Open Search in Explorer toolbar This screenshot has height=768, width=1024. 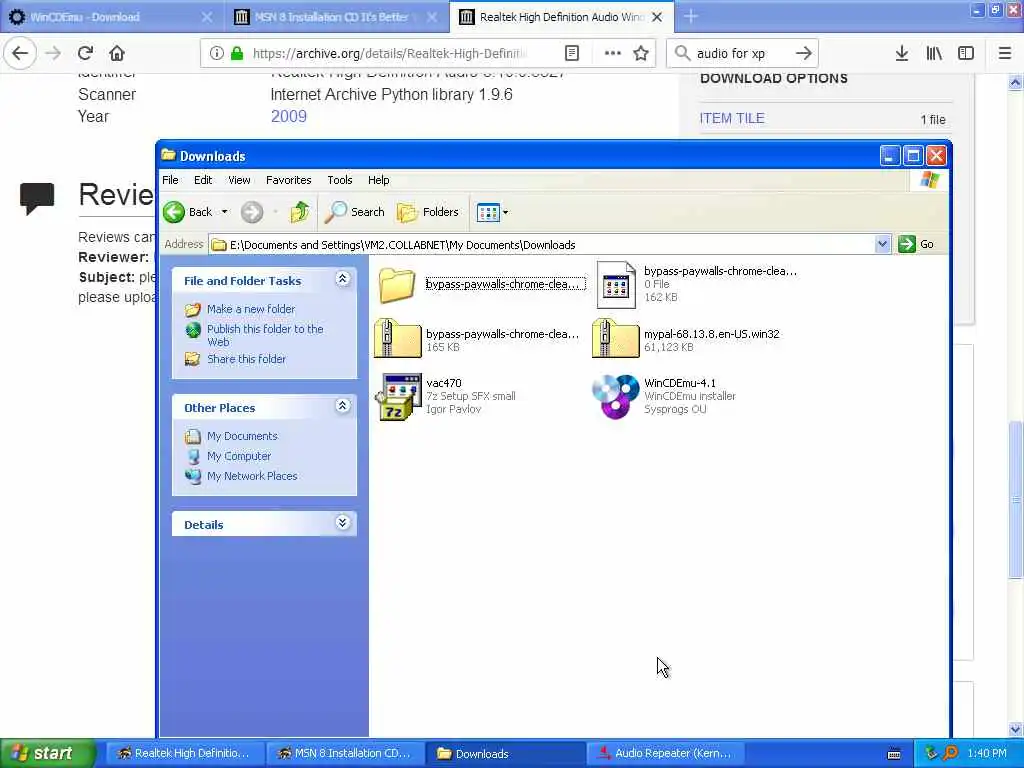point(355,212)
